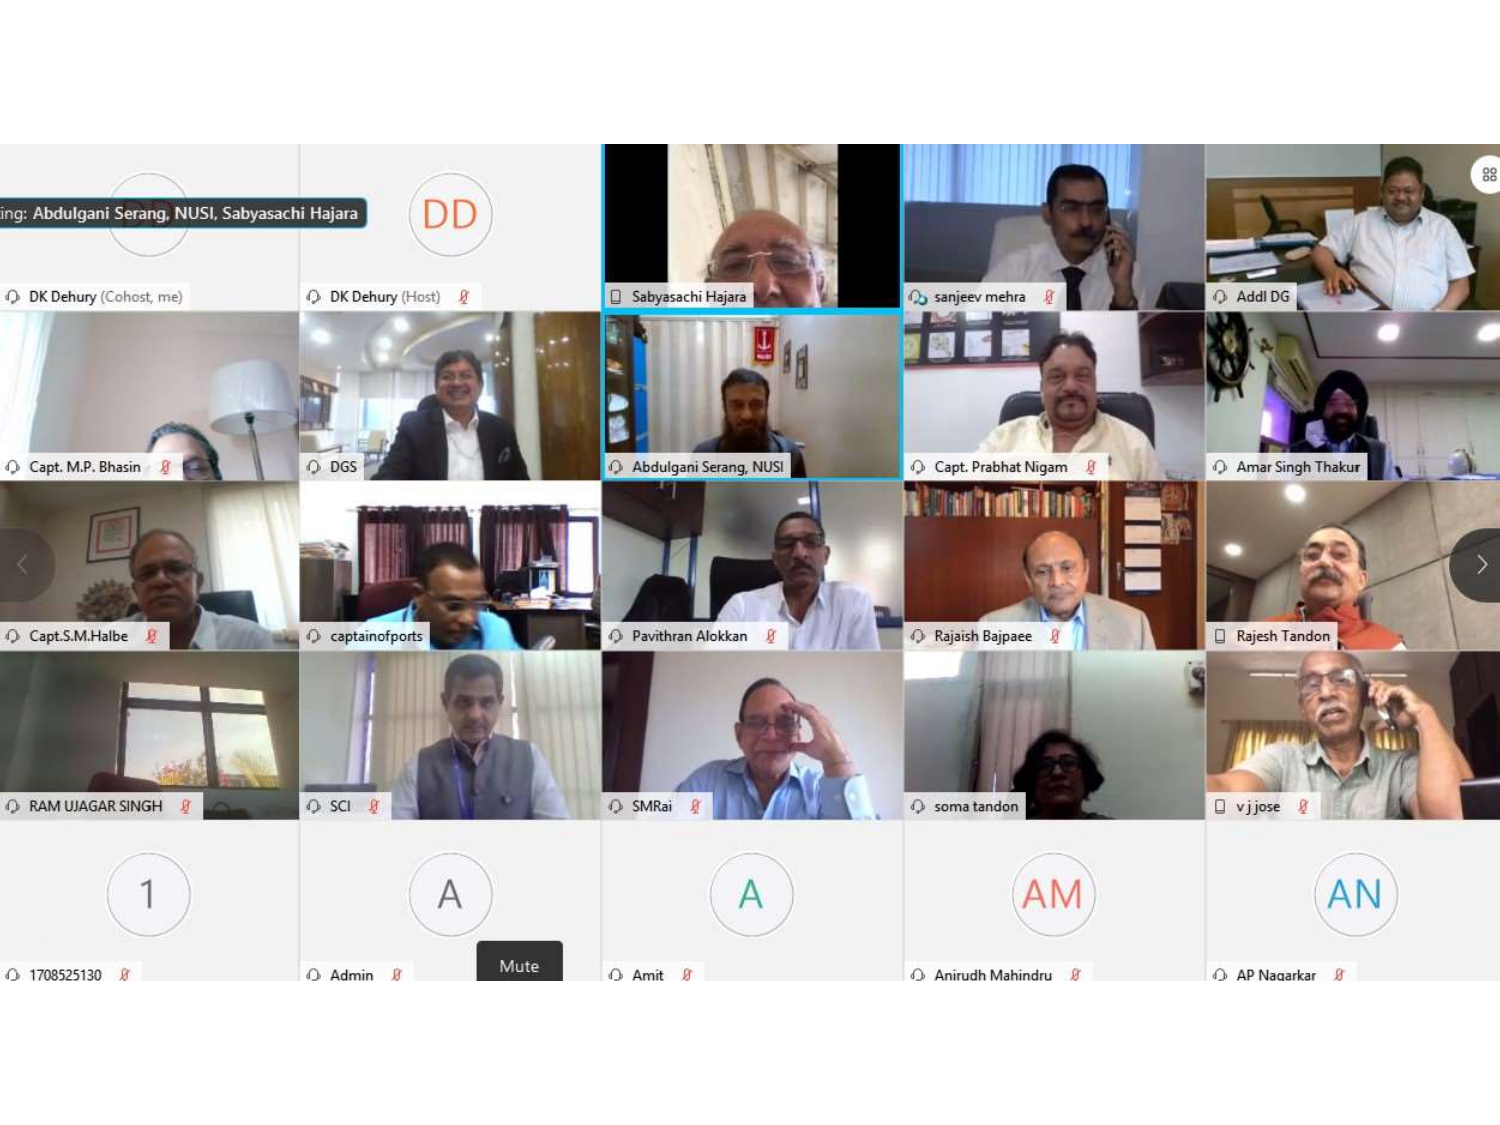Click the speaking participants banner
This screenshot has height=1125, width=1500.
tap(183, 213)
